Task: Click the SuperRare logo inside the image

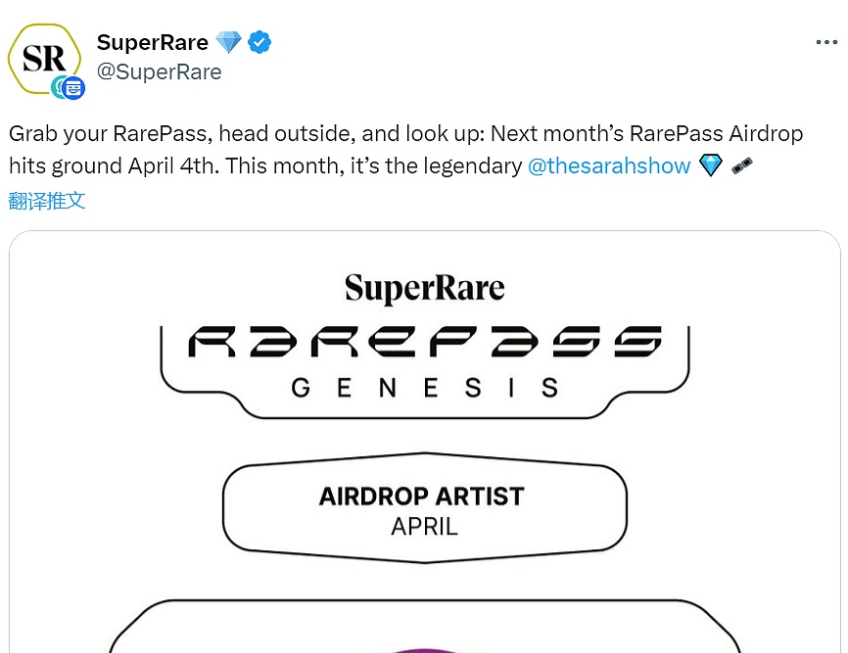Action: 425,289
